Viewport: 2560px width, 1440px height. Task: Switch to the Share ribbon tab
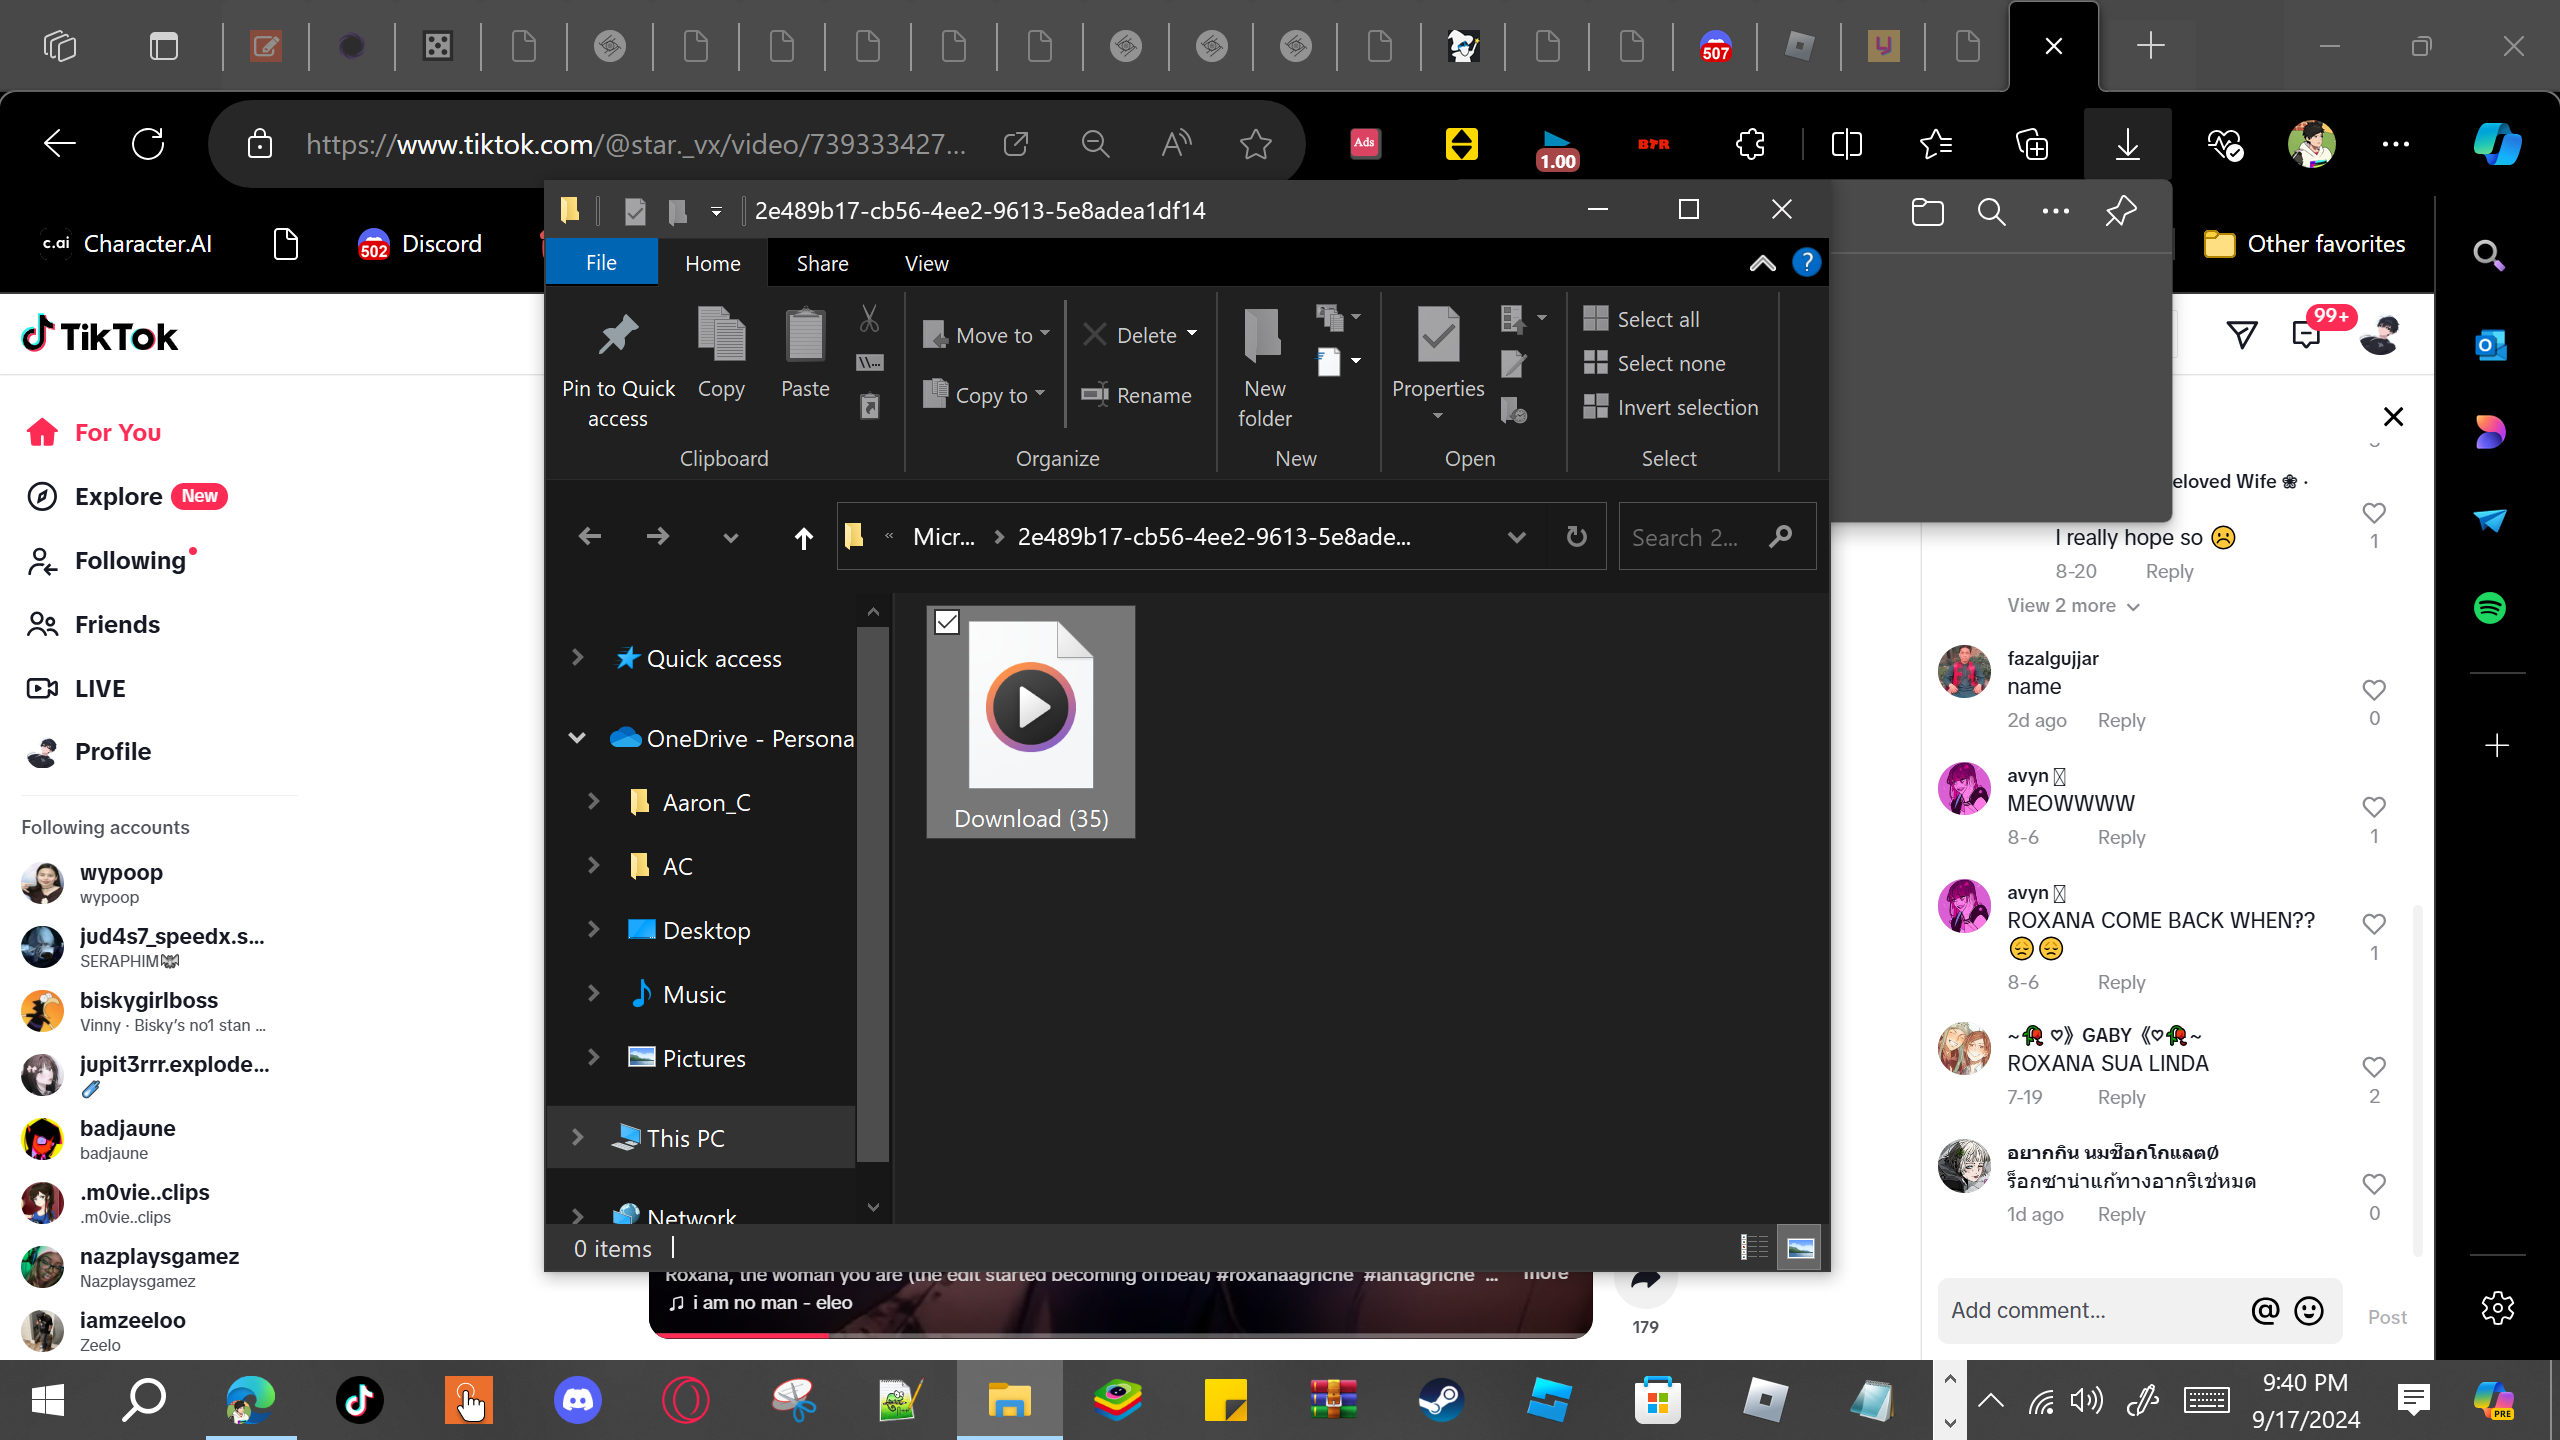822,264
